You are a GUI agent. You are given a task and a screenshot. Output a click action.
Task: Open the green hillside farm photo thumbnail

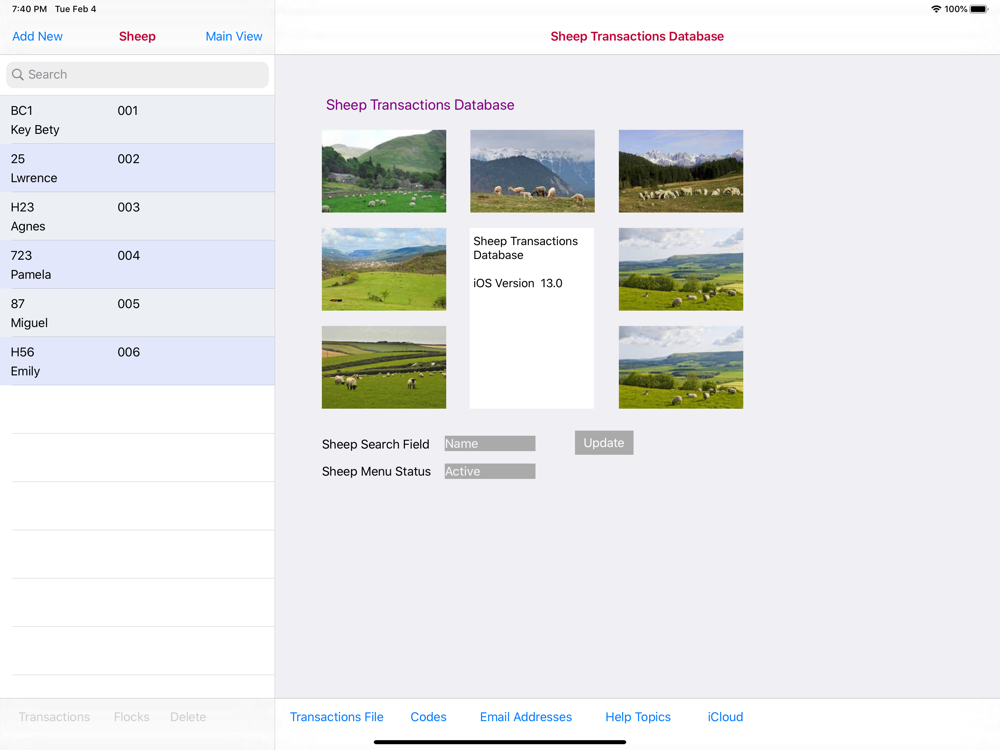pyautogui.click(x=384, y=171)
